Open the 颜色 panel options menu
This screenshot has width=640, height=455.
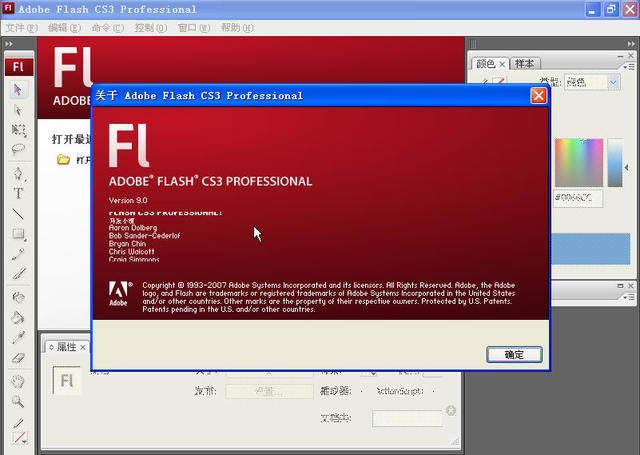click(629, 67)
